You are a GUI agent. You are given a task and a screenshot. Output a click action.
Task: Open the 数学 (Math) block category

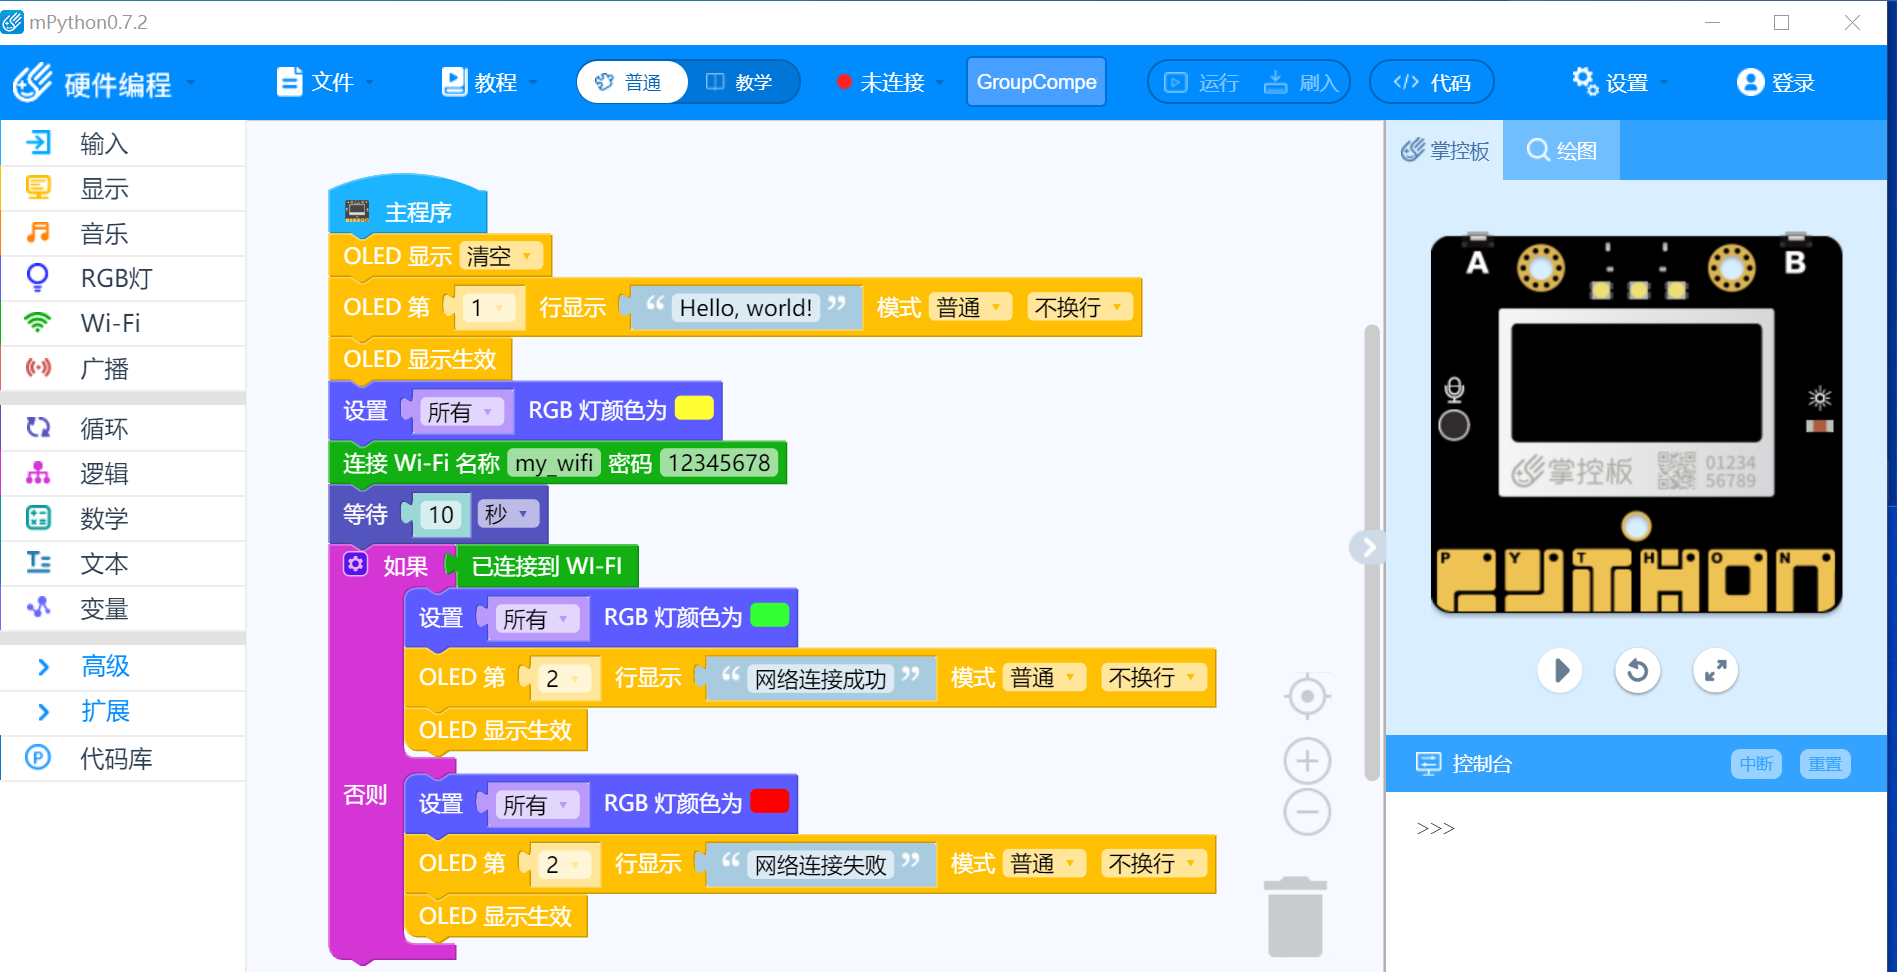coord(123,519)
